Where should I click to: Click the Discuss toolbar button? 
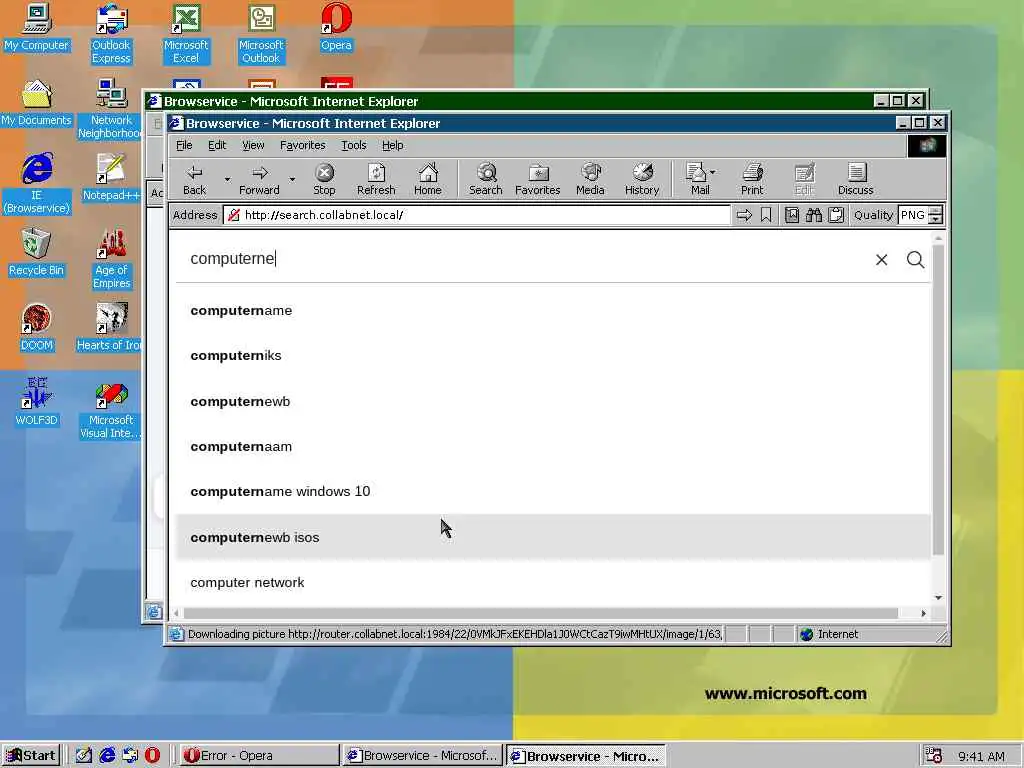(x=856, y=179)
